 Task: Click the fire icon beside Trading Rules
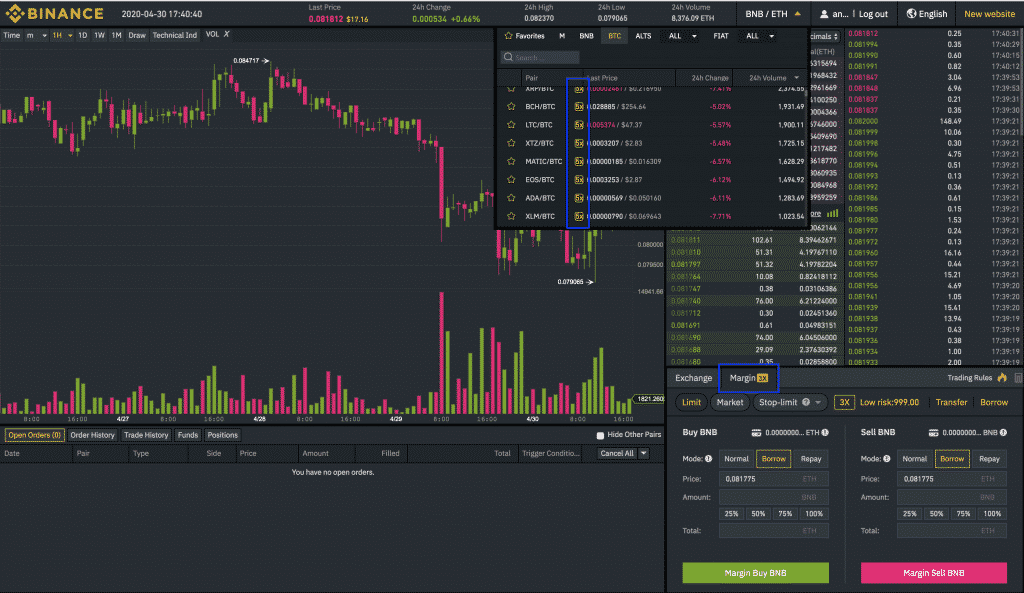pos(1002,377)
